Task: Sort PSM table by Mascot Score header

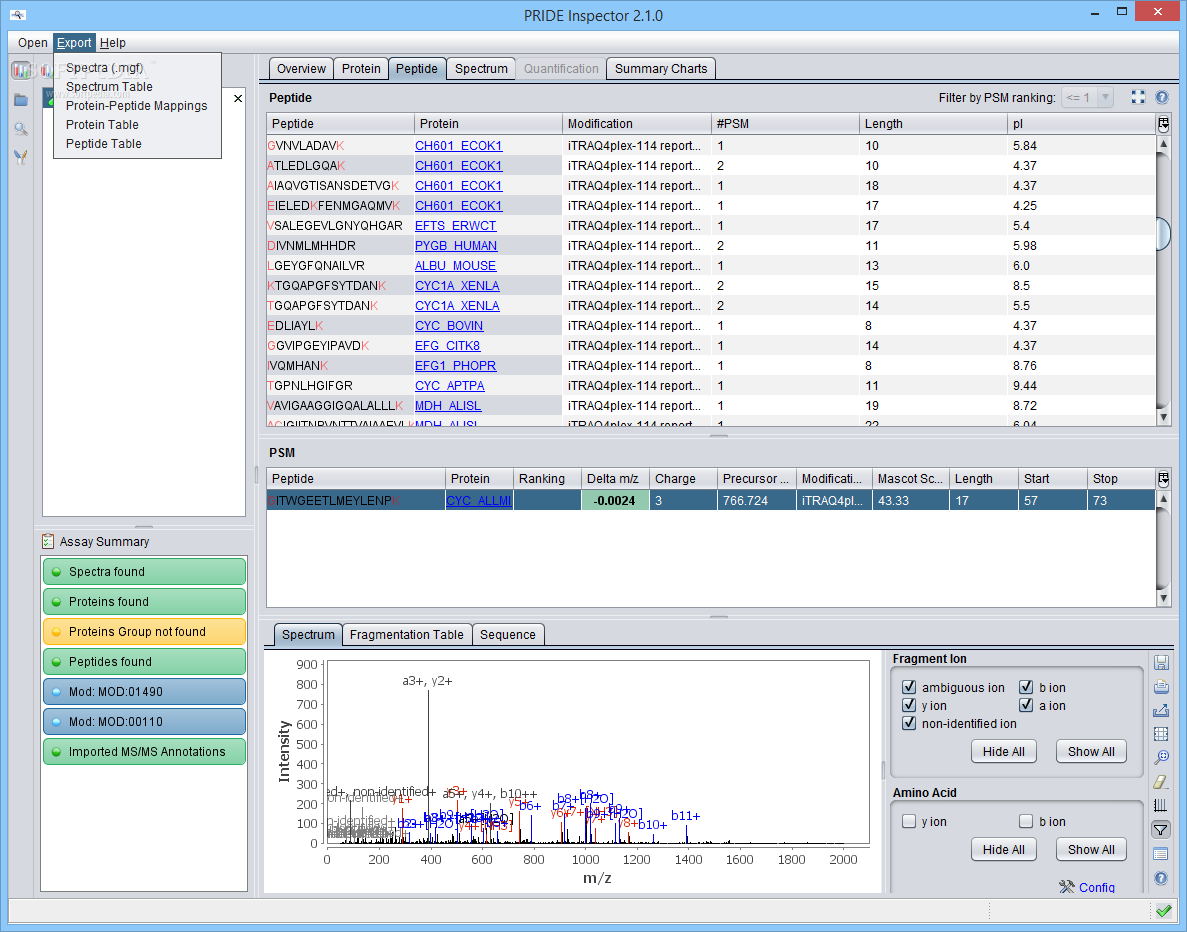Action: [x=910, y=478]
